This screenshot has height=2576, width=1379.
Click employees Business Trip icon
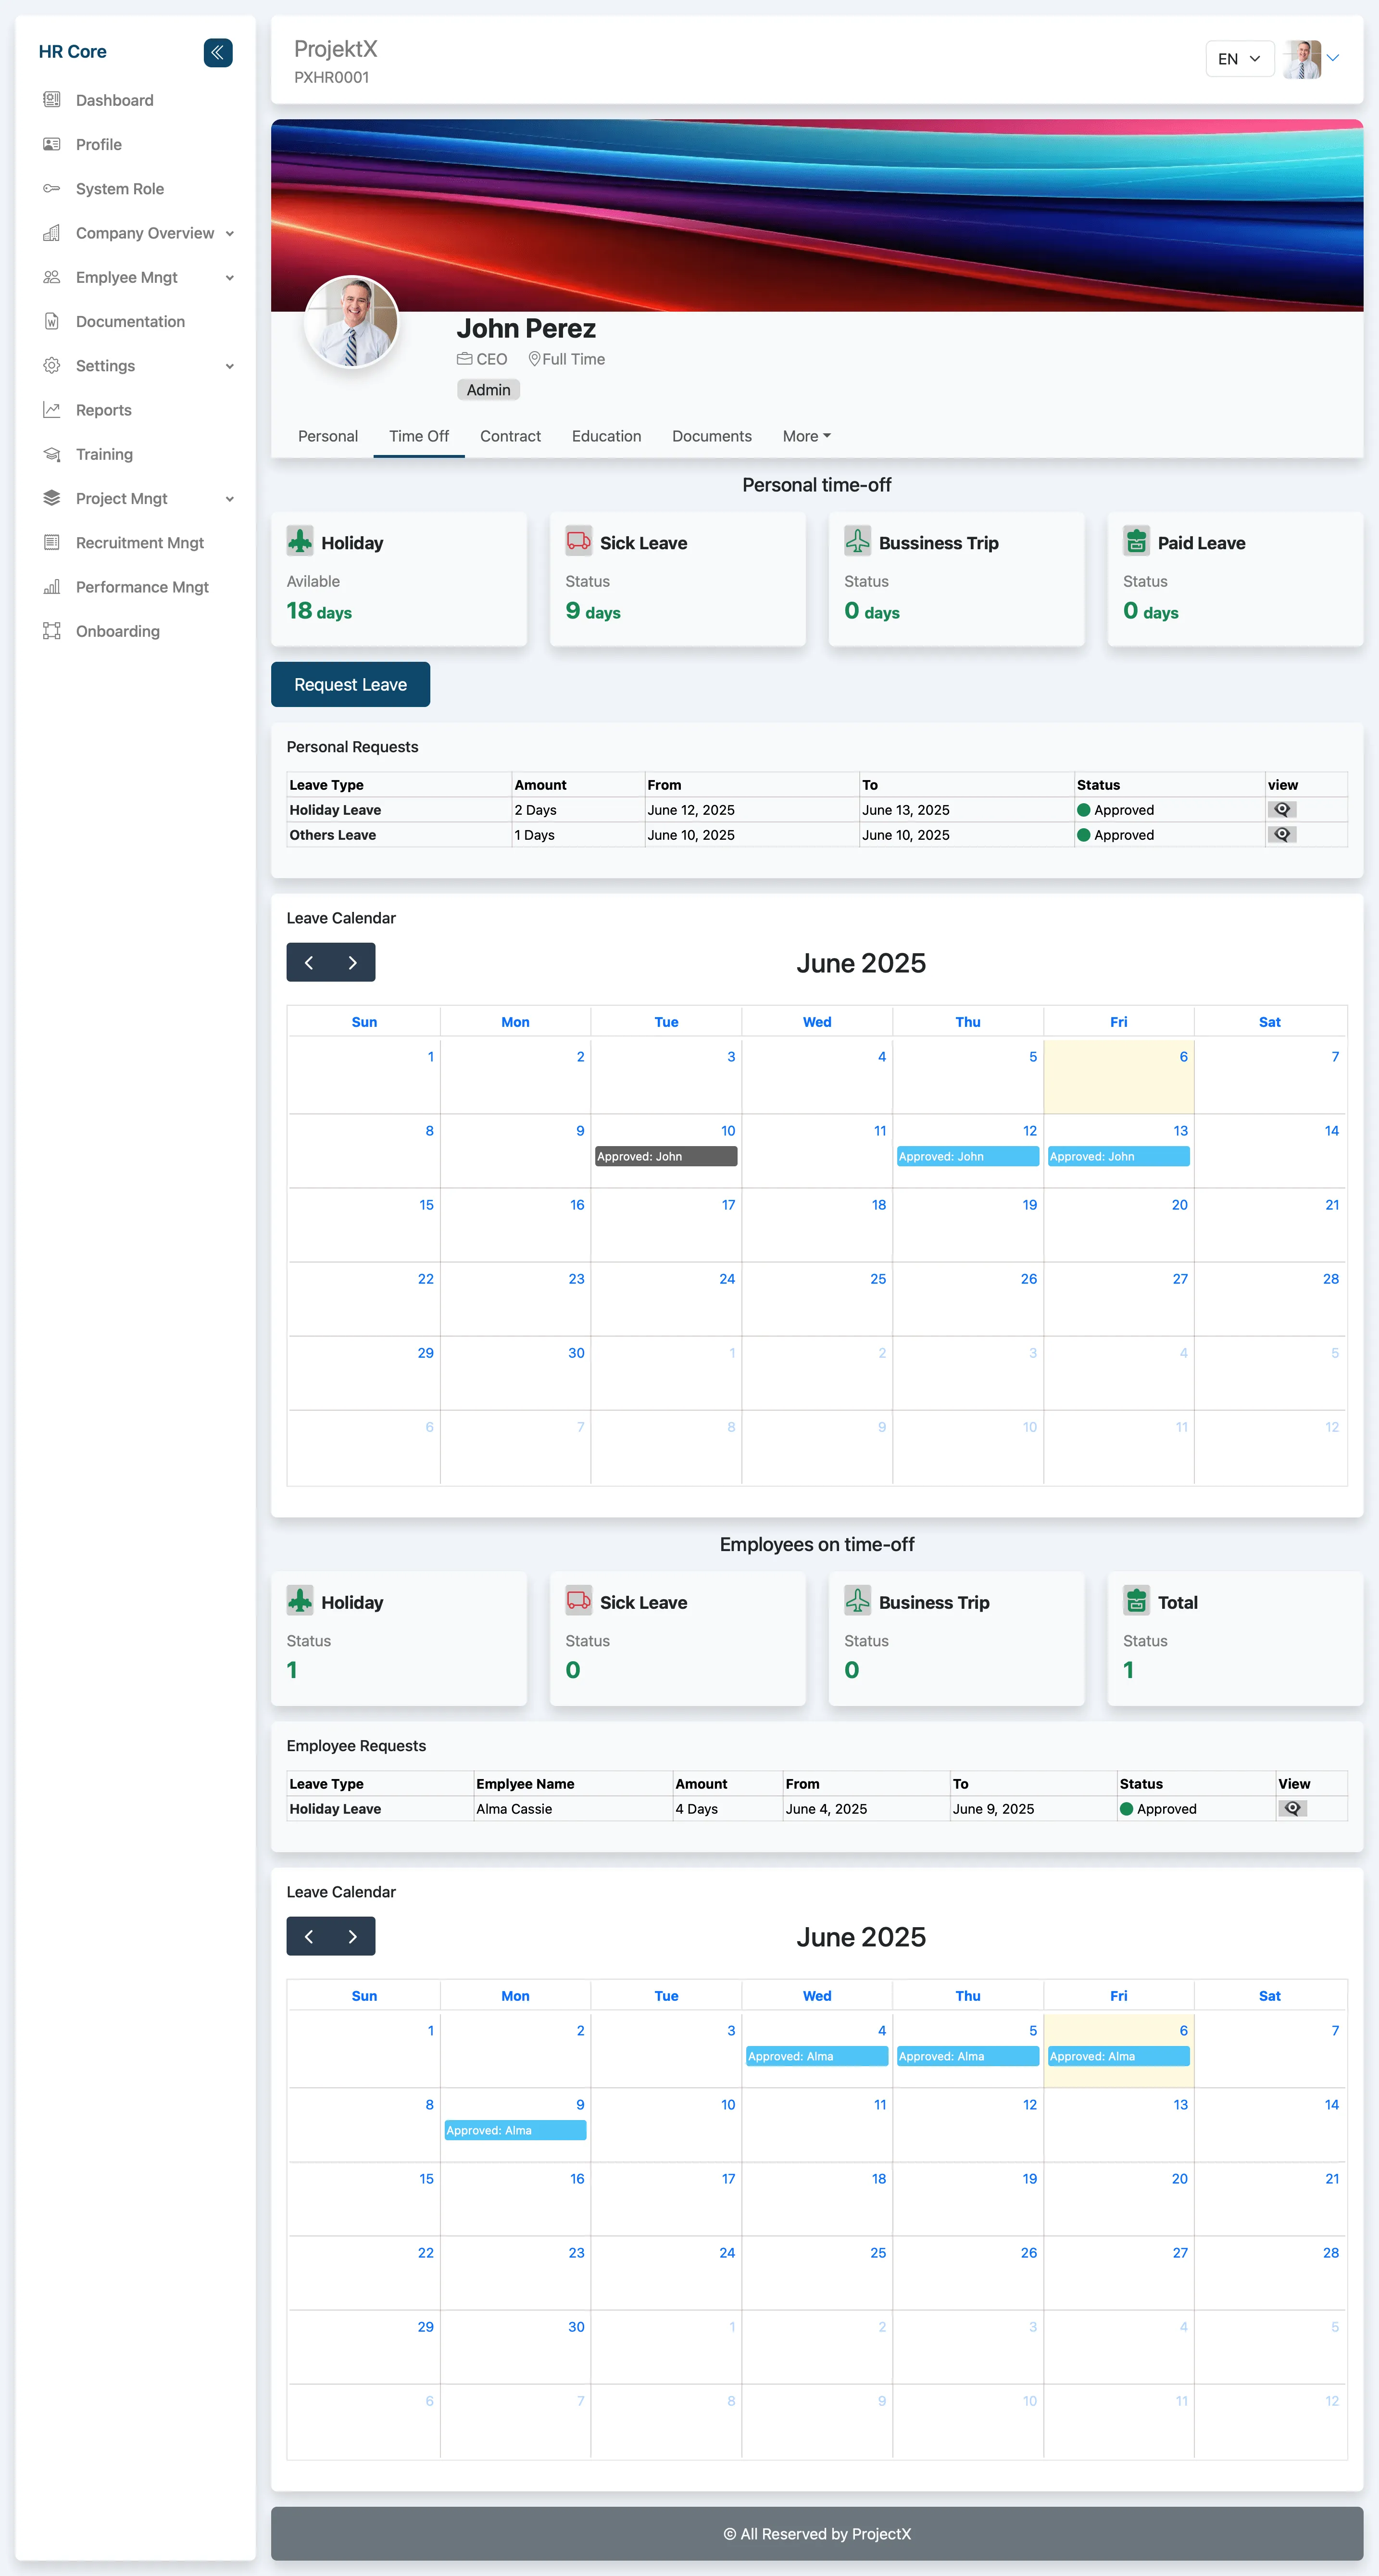pyautogui.click(x=858, y=1600)
